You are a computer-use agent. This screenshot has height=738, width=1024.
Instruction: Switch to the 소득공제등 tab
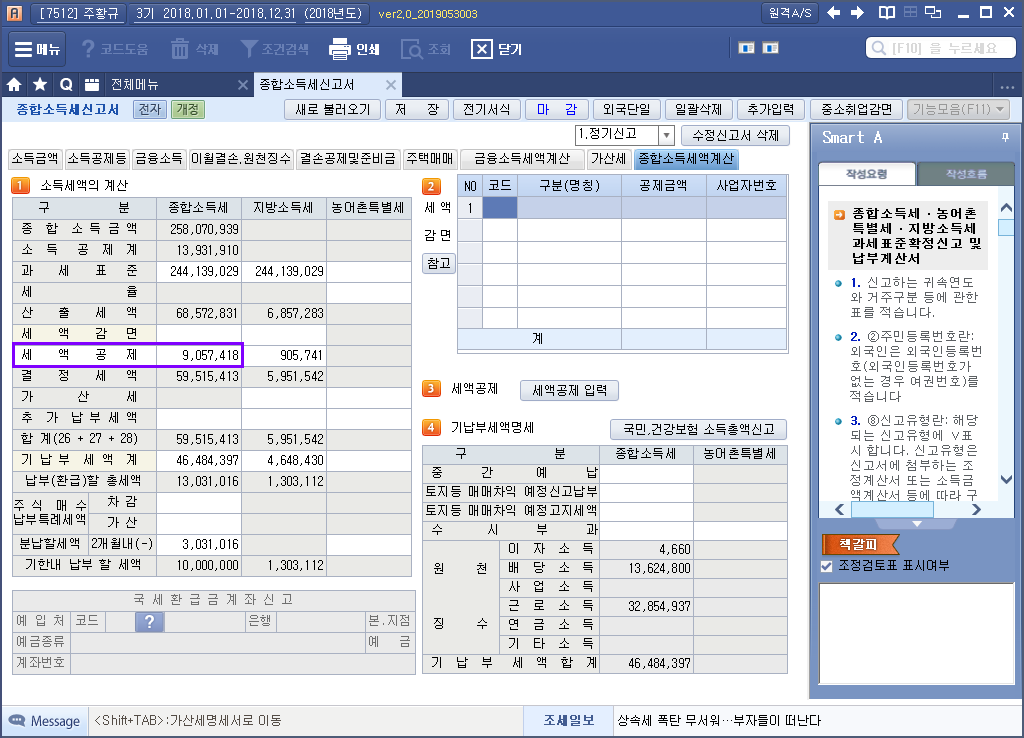point(97,159)
